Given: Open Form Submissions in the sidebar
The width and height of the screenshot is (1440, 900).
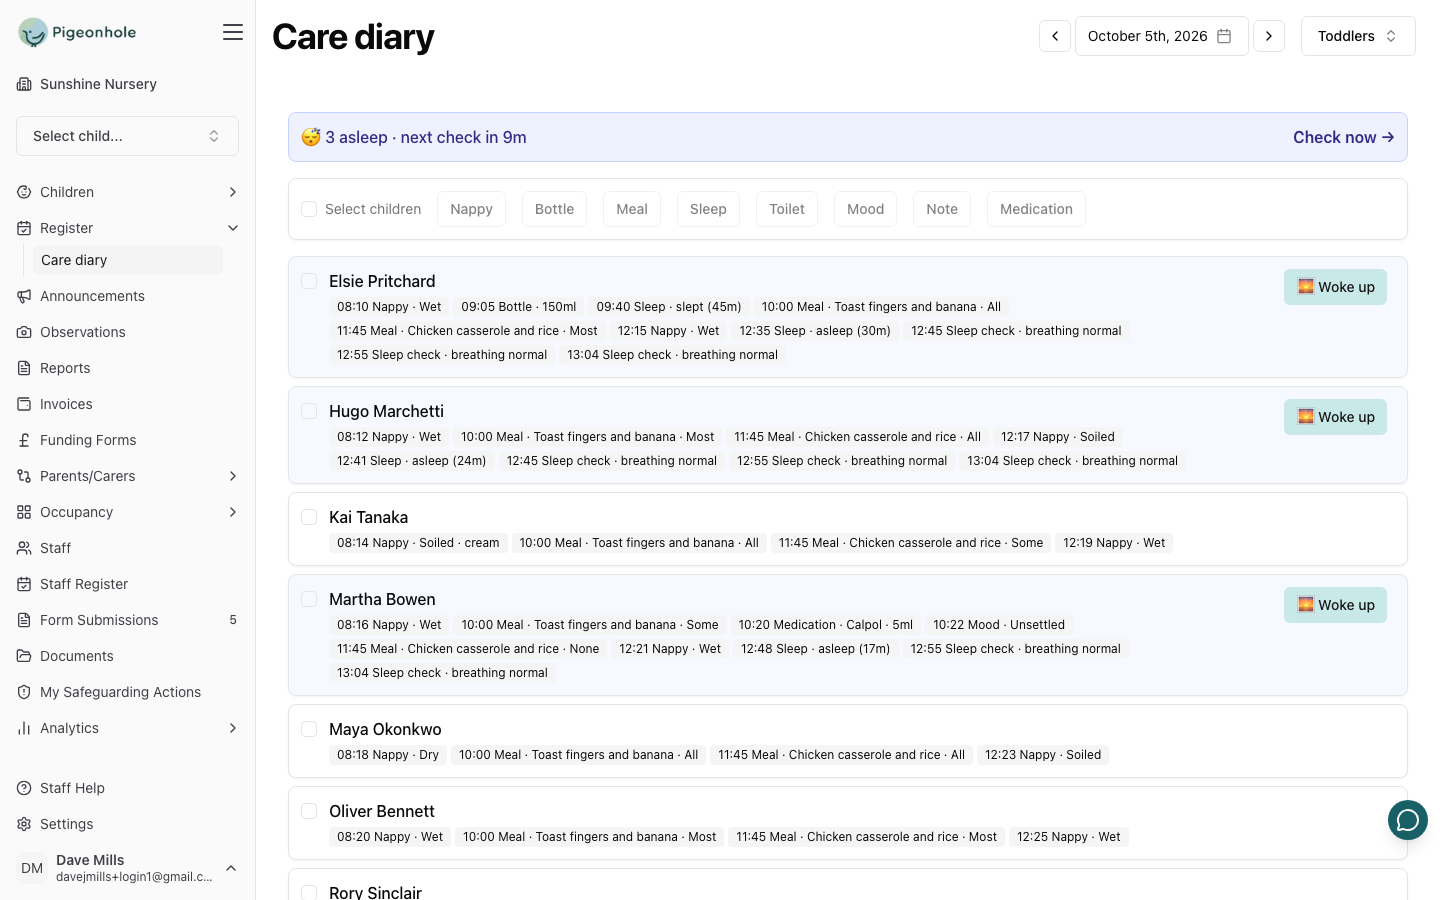Looking at the screenshot, I should pyautogui.click(x=127, y=620).
